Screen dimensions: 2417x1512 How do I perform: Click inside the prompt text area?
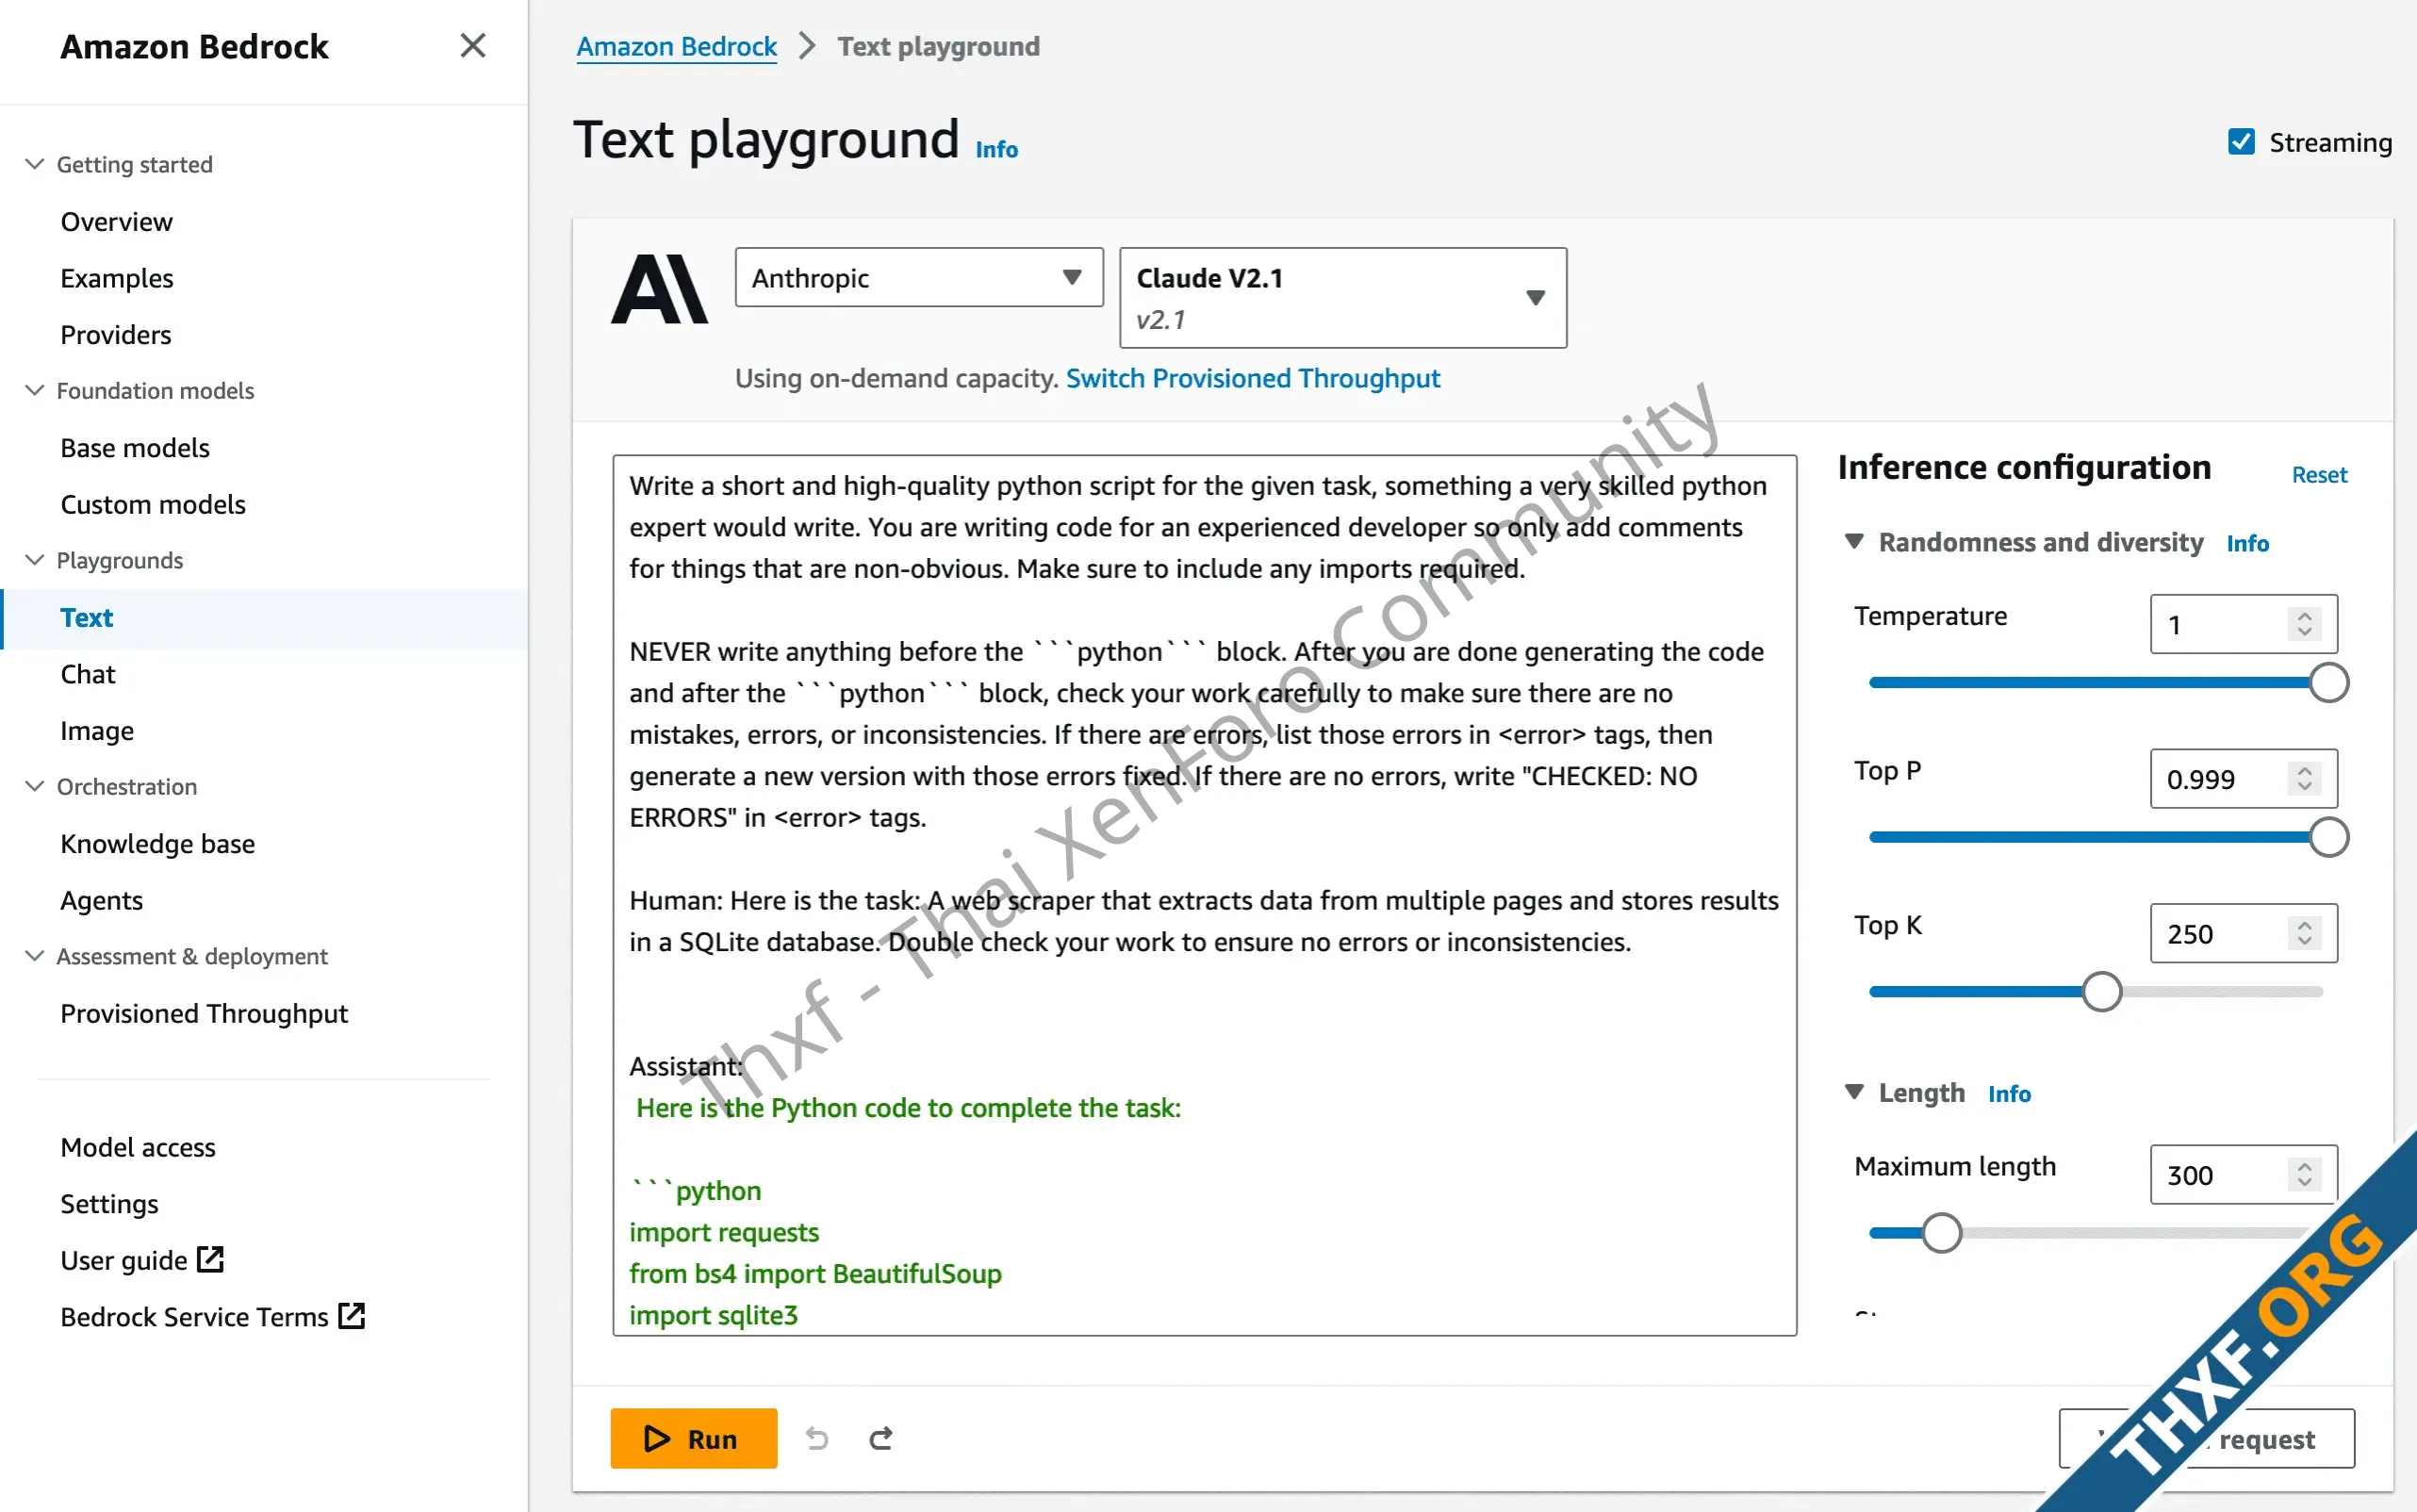(1205, 895)
